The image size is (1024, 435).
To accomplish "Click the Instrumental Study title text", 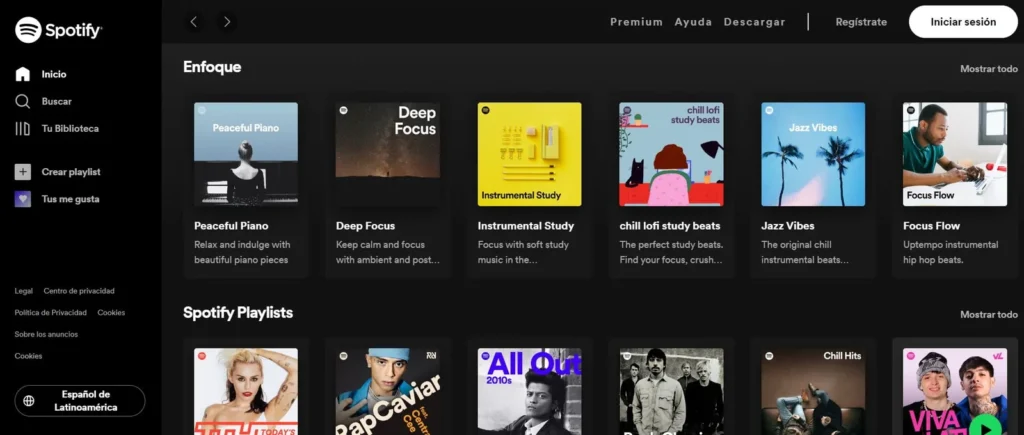I will 526,226.
